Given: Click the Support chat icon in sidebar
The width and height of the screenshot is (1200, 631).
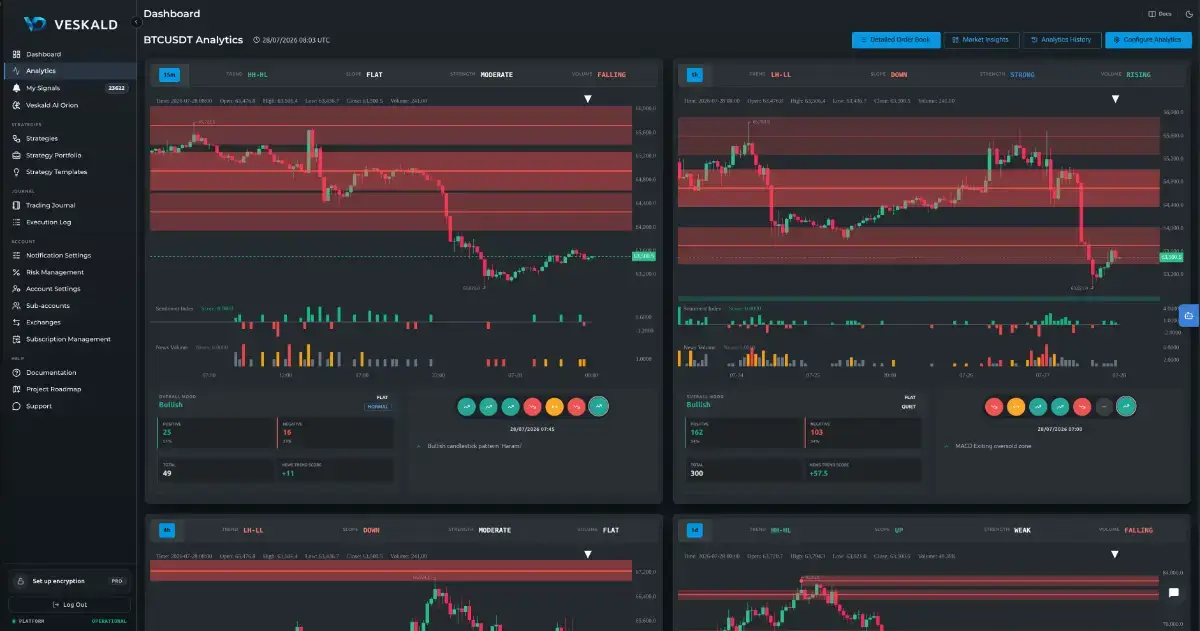Looking at the screenshot, I should (16, 406).
